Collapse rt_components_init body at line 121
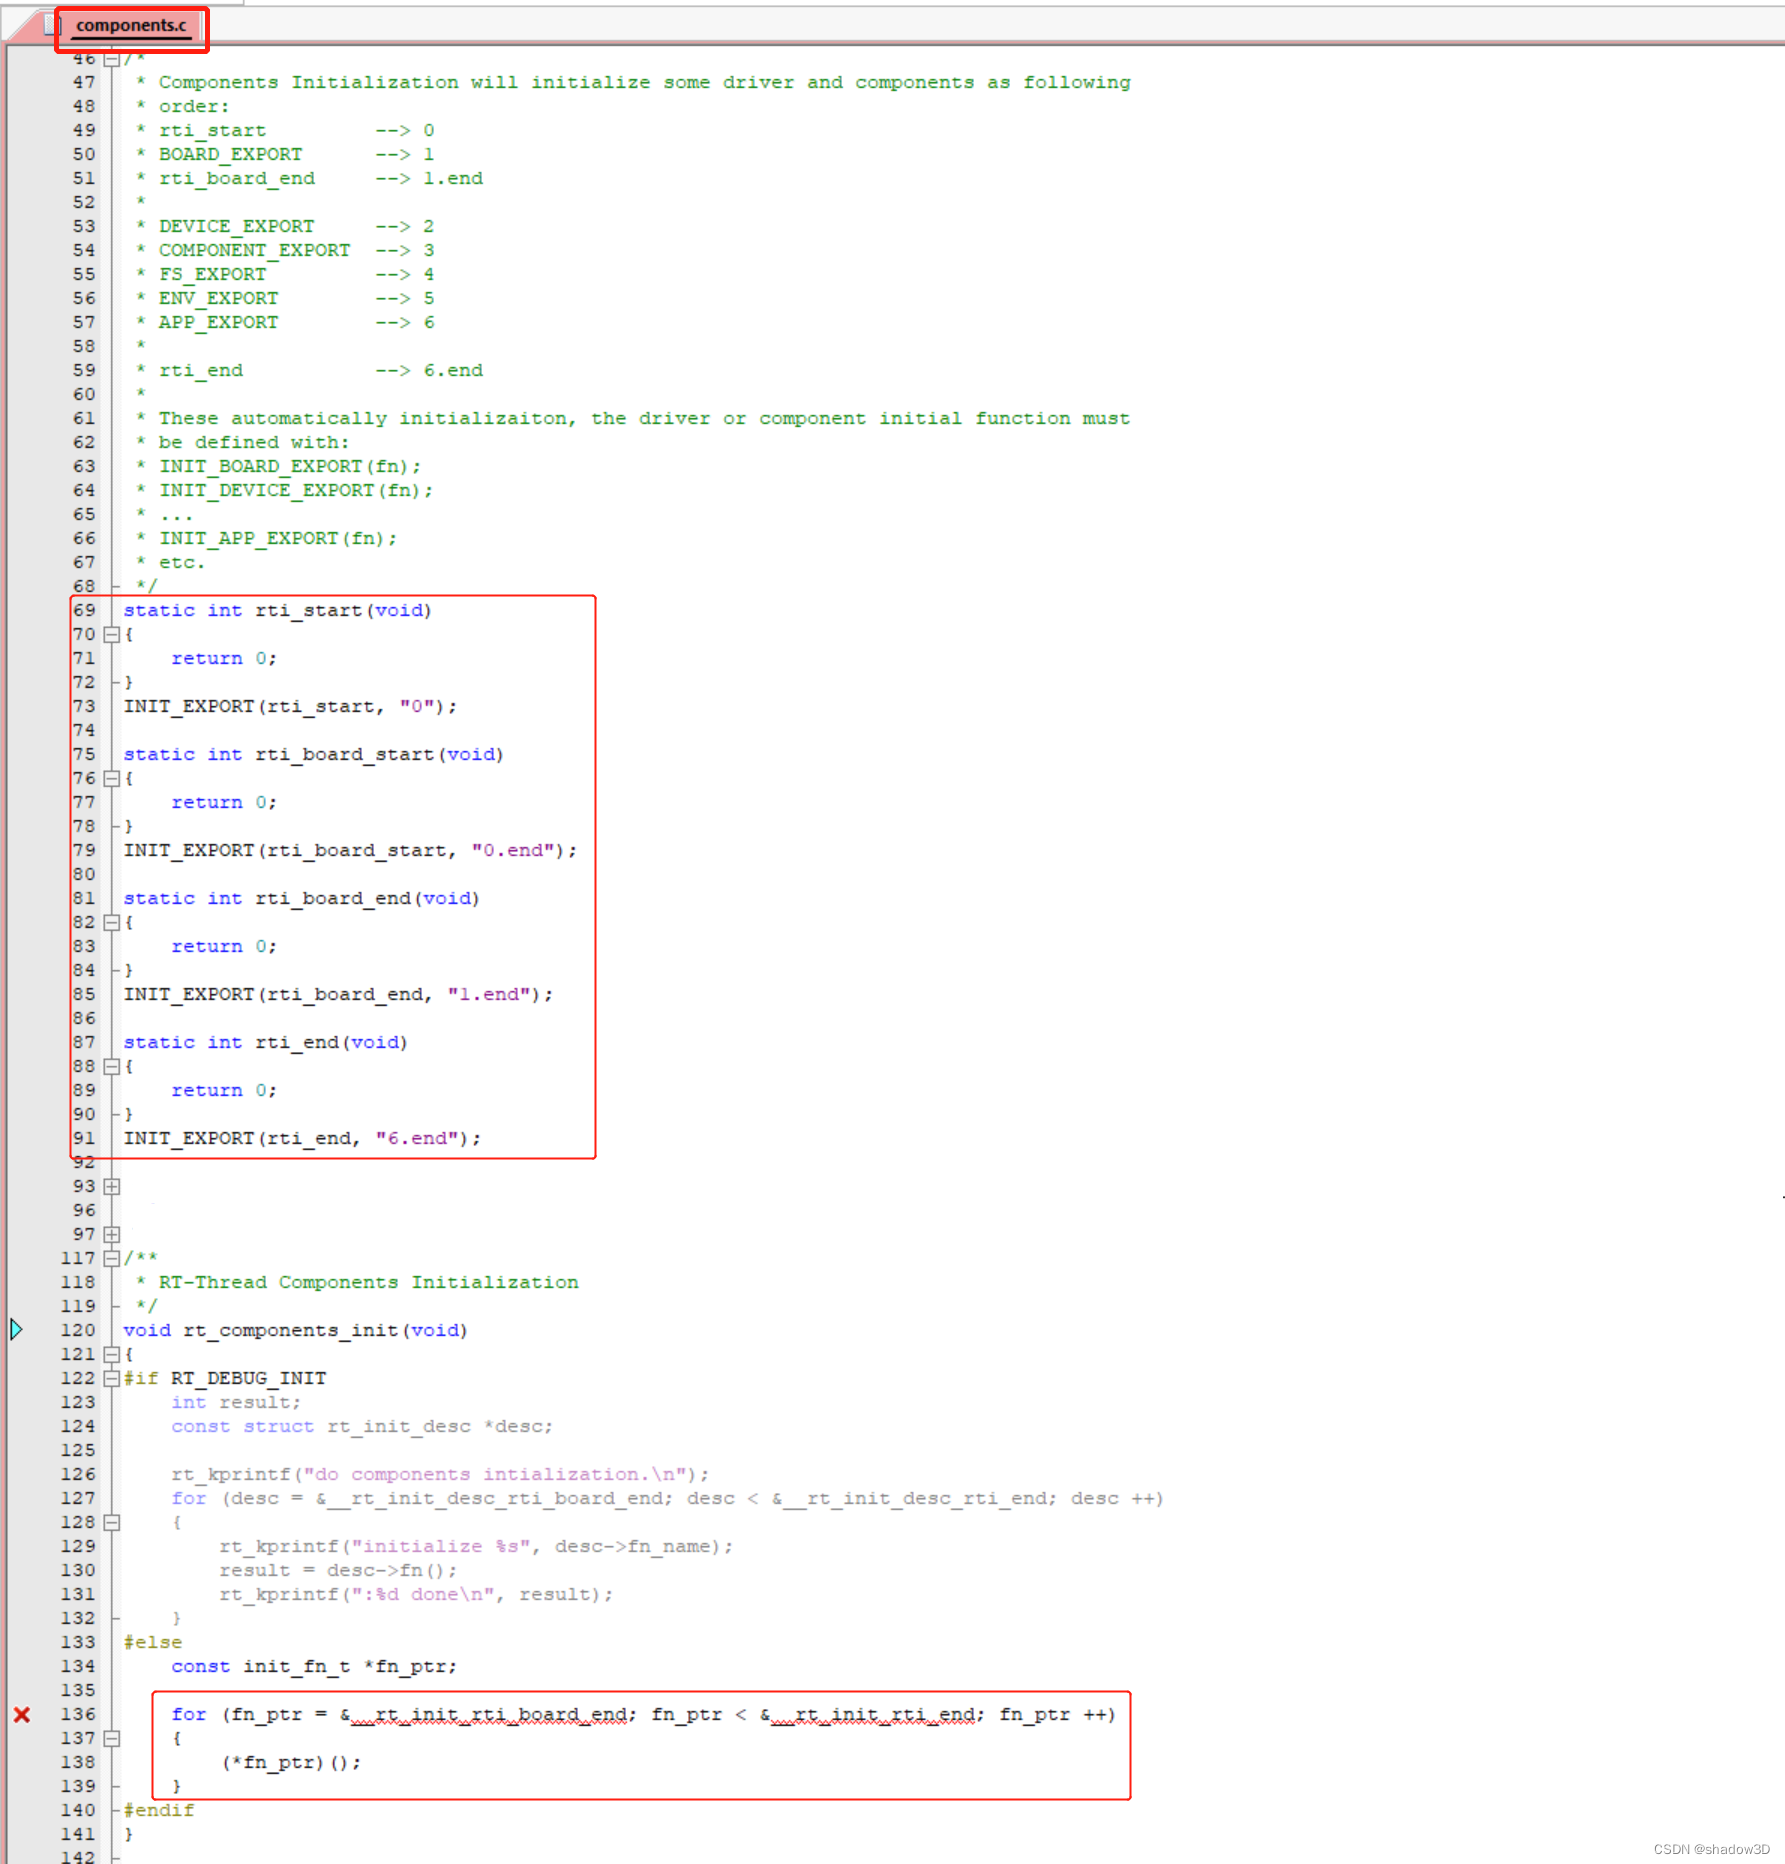The height and width of the screenshot is (1864, 1785). point(112,1355)
